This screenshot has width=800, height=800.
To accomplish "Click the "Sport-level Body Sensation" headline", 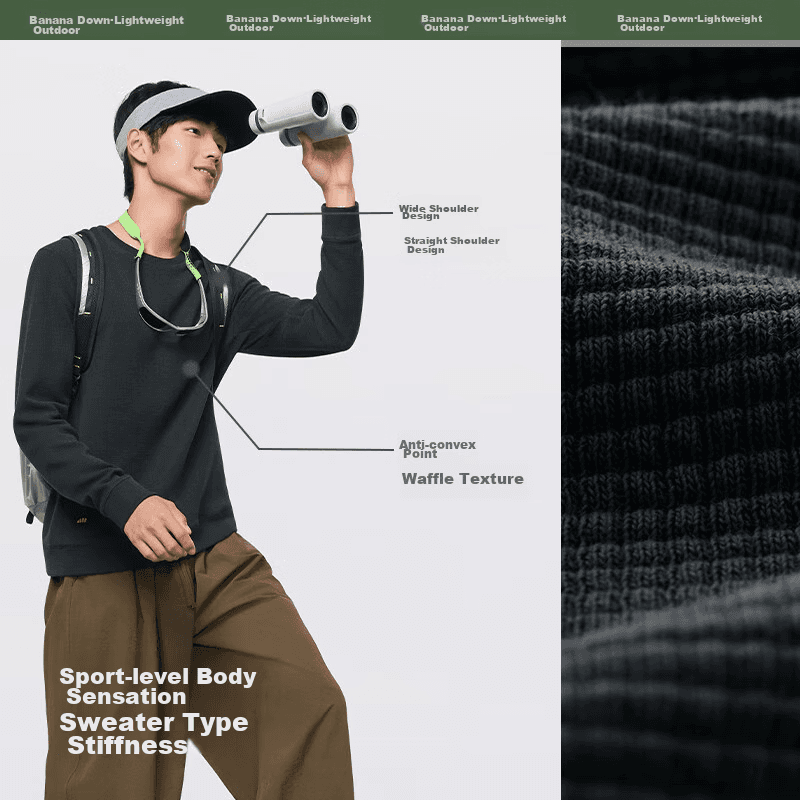I will click(158, 686).
